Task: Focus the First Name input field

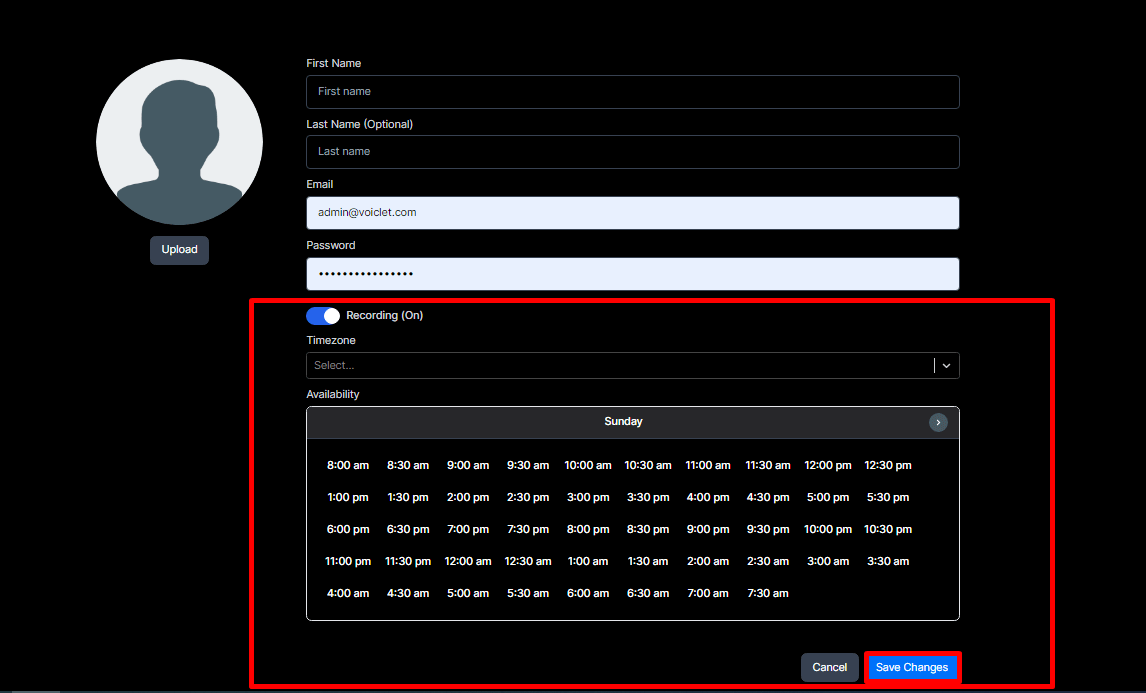Action: pos(632,92)
